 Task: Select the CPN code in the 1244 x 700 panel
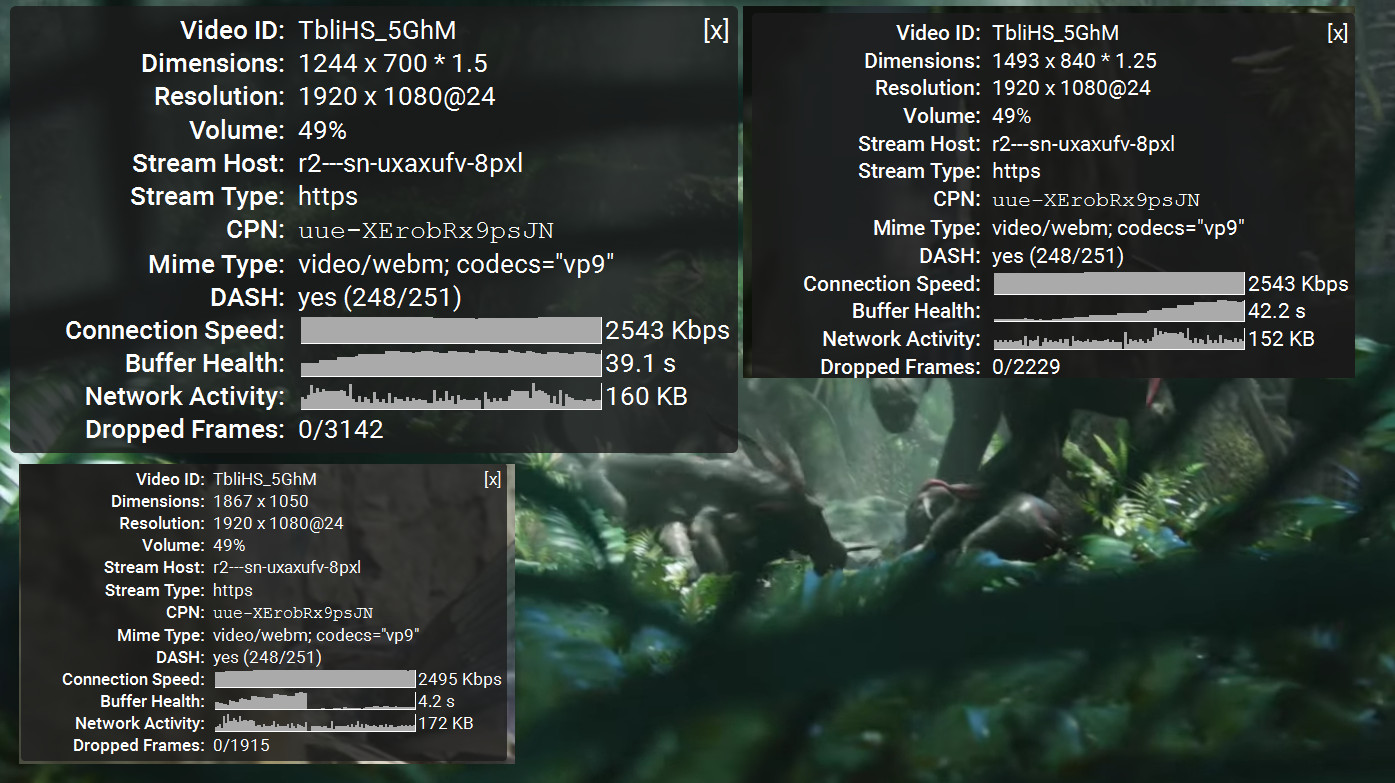click(426, 231)
